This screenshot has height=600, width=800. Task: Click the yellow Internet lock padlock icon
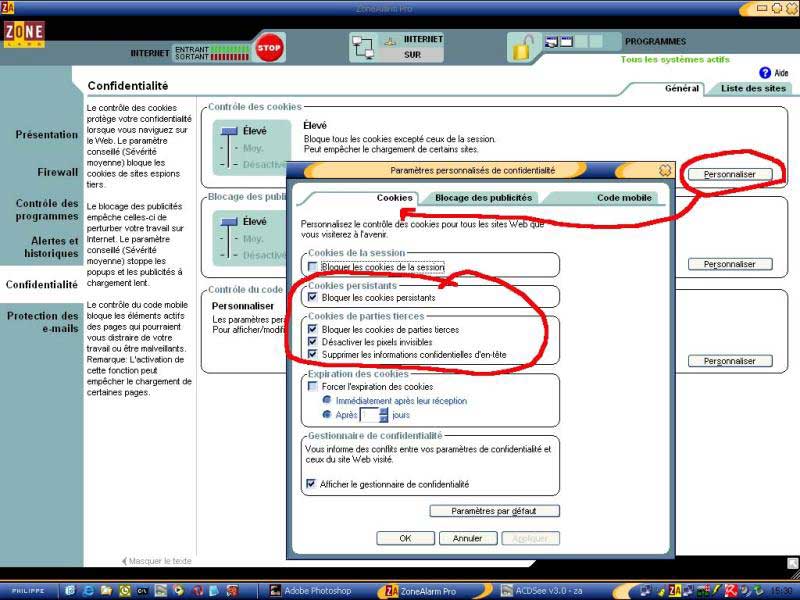coord(522,46)
